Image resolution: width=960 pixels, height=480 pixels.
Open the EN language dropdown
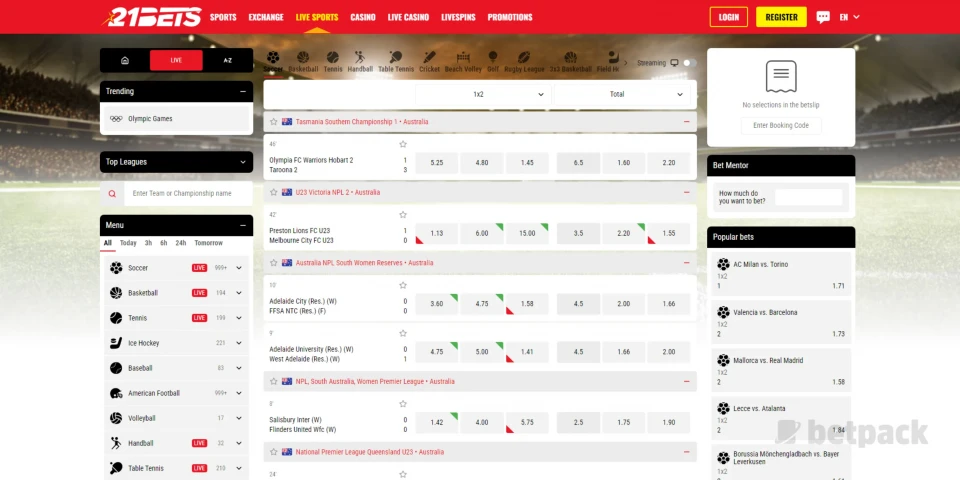(x=850, y=17)
